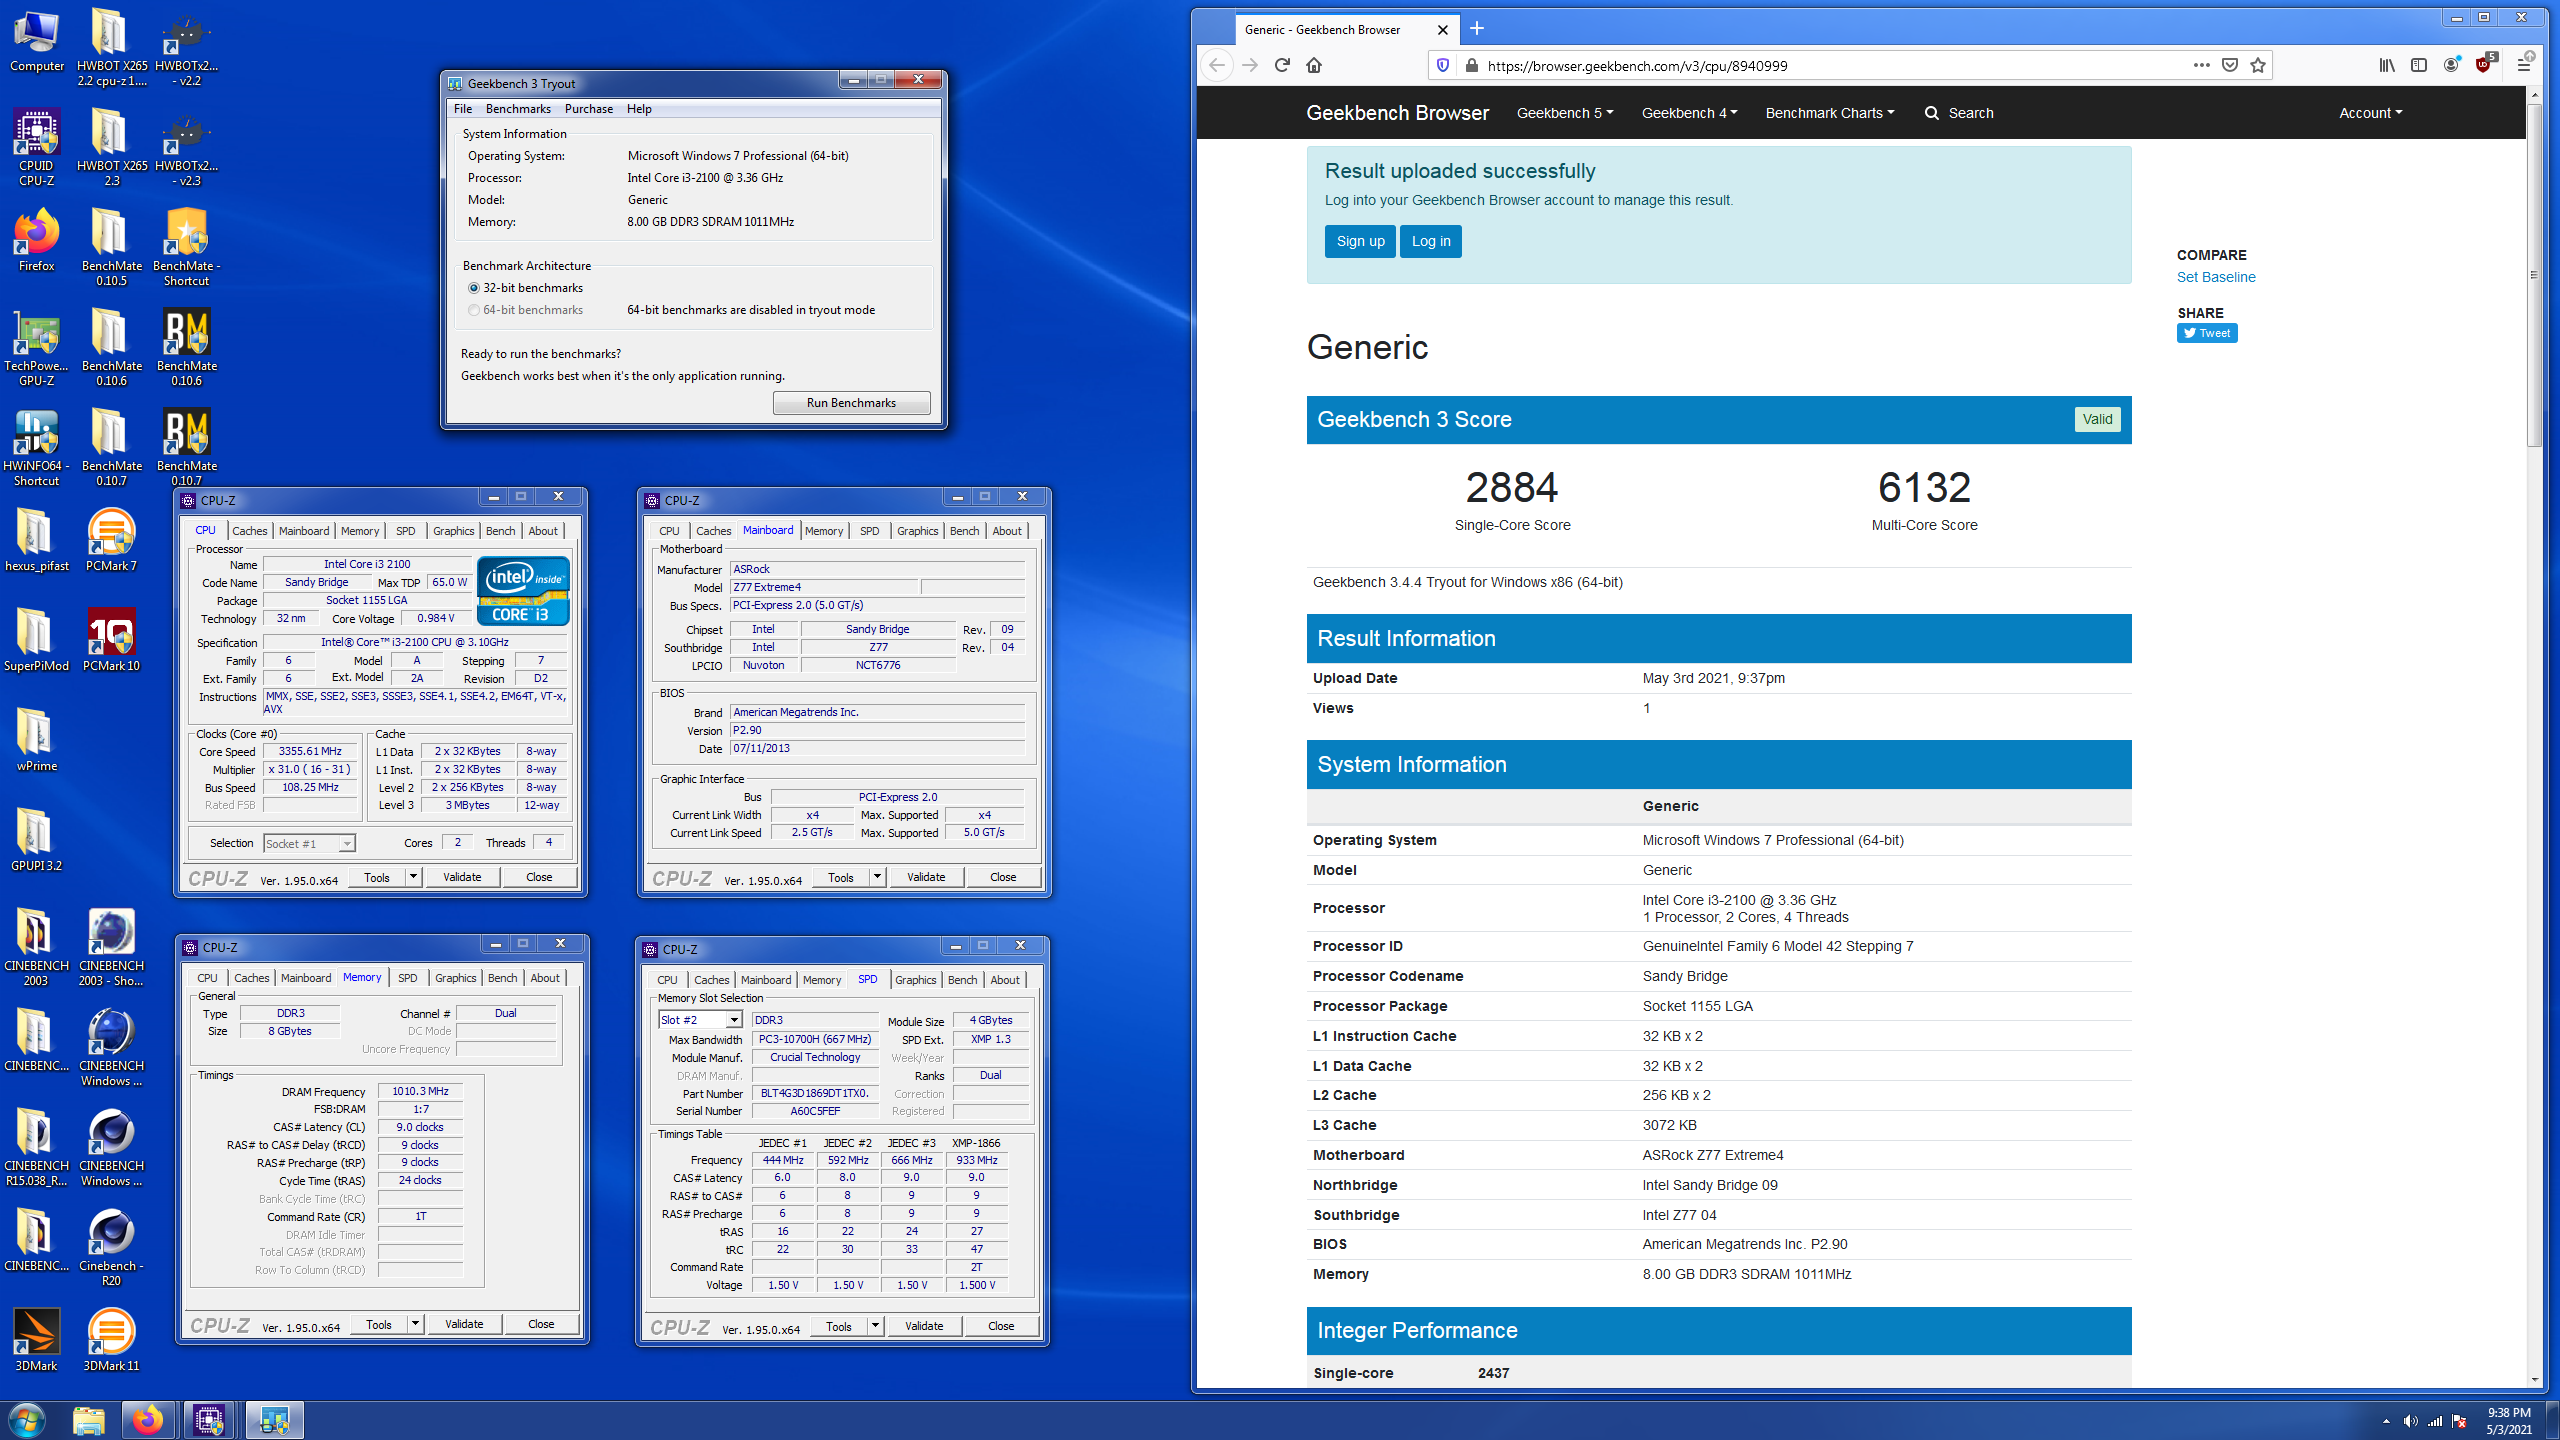Click Close button in Mainboard window
Image resolution: width=2560 pixels, height=1440 pixels.
pyautogui.click(x=1003, y=877)
